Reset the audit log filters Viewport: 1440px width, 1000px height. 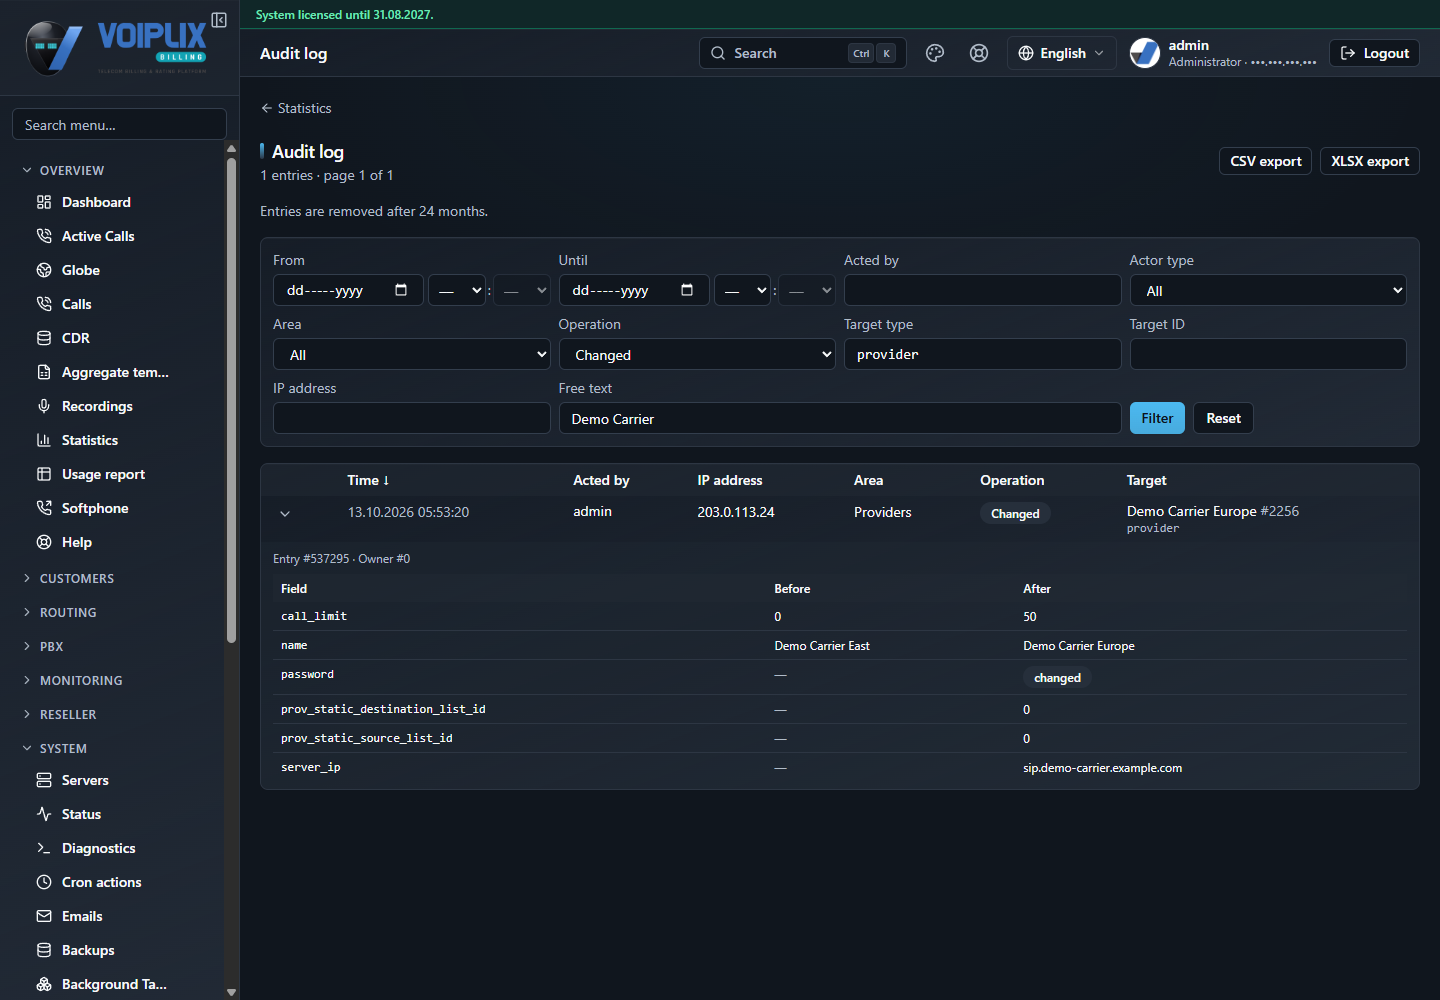(x=1223, y=418)
